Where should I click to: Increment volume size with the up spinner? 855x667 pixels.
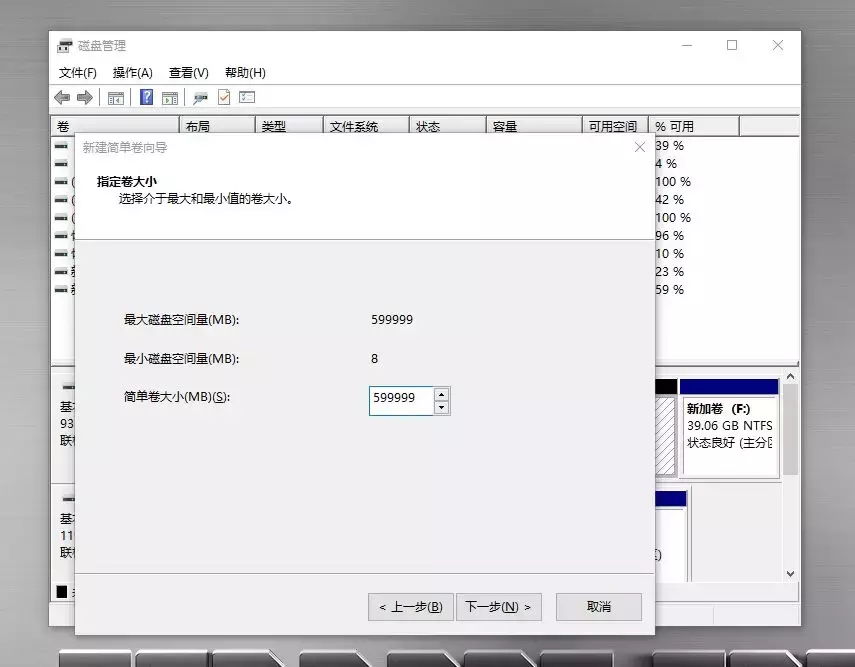(441, 395)
